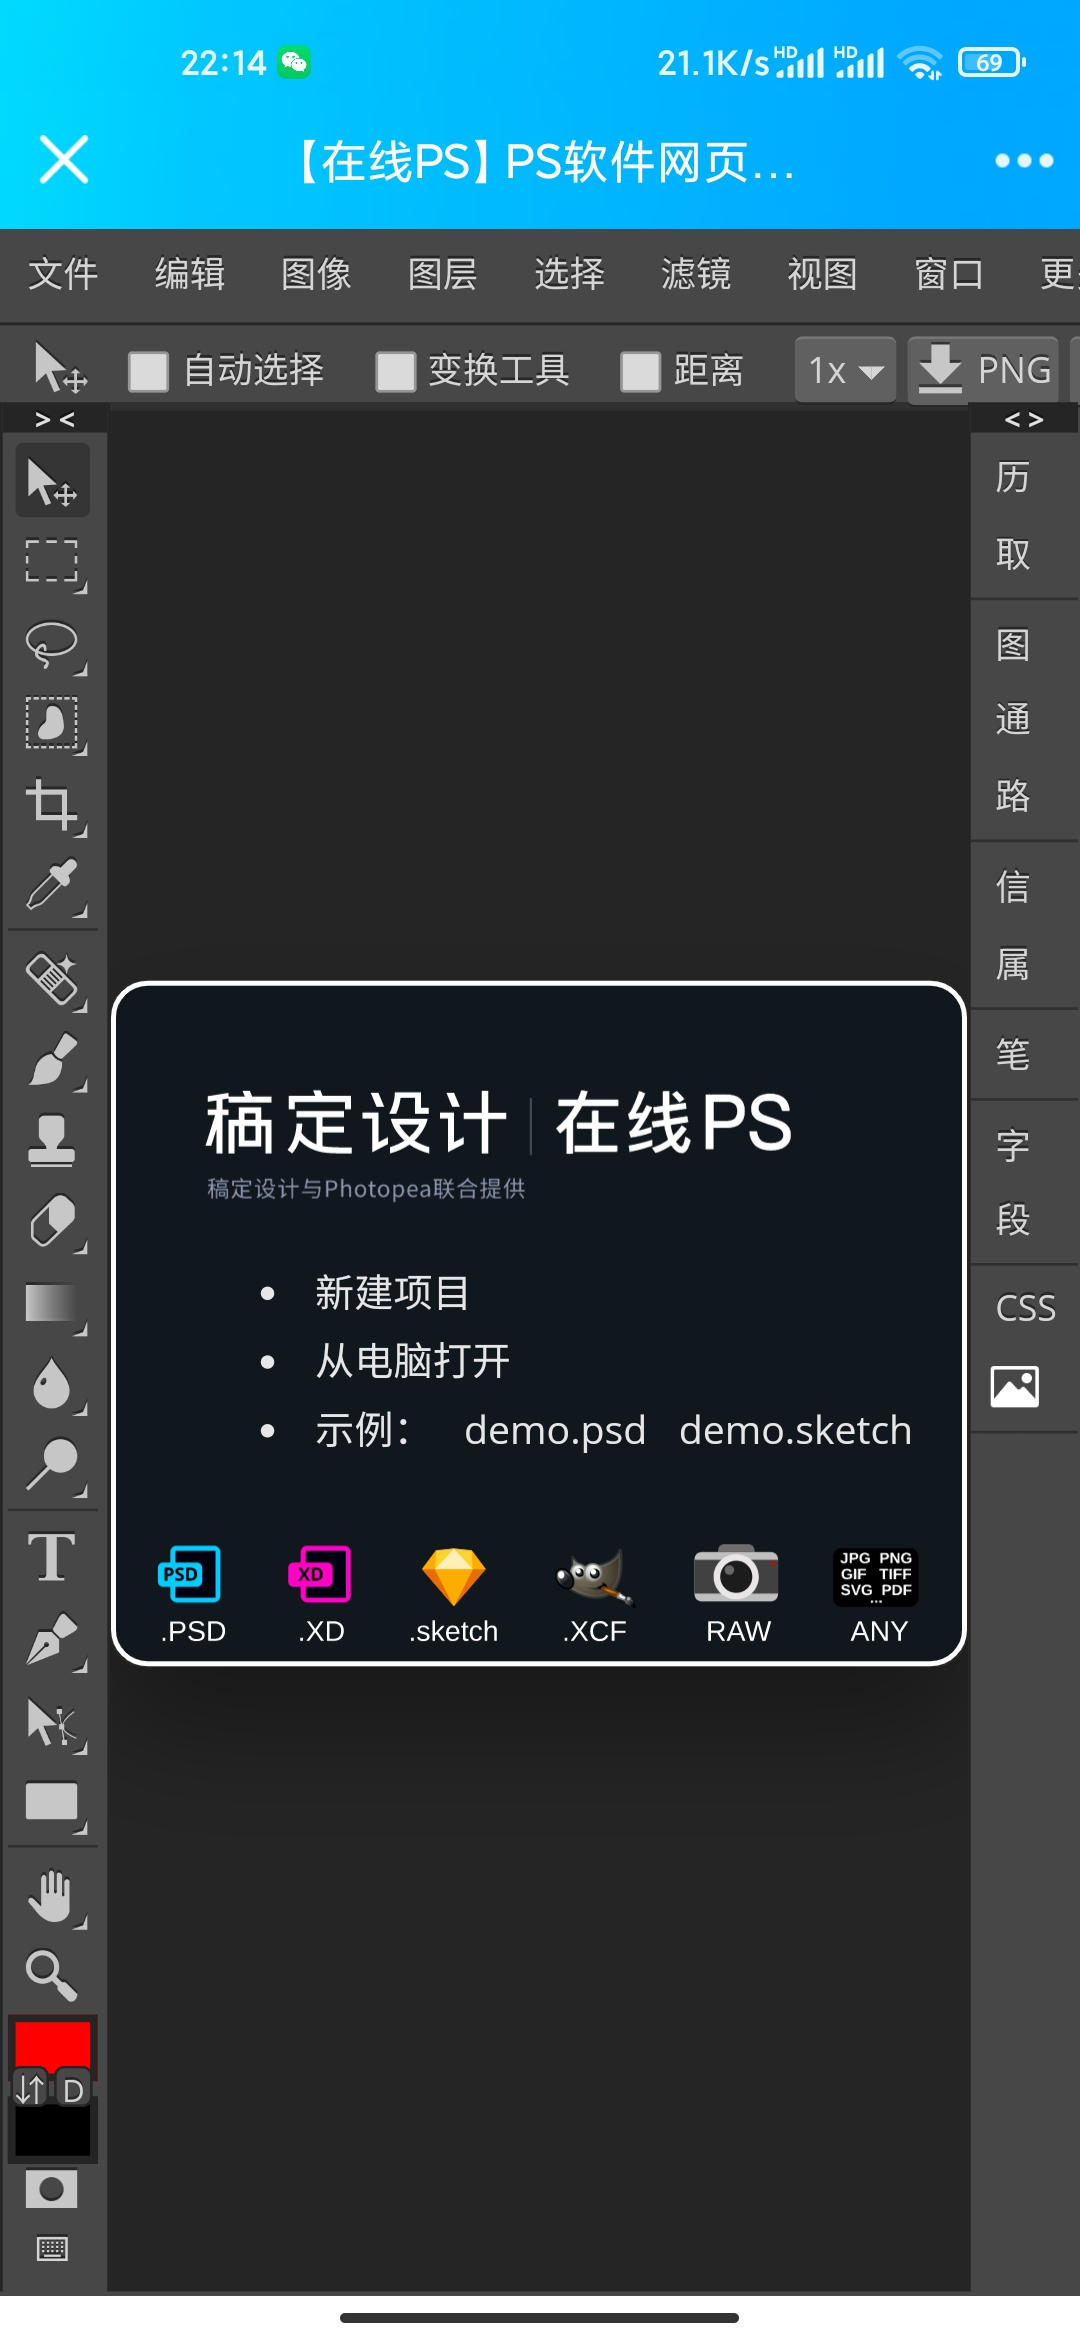Open the RAW camera format icon

[737, 1594]
